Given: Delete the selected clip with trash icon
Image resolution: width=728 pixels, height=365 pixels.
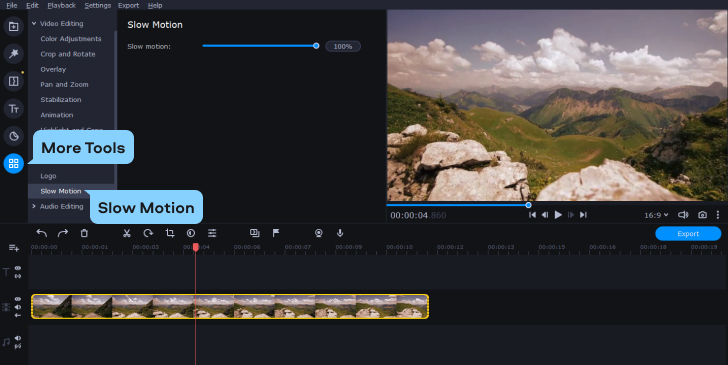Looking at the screenshot, I should [84, 233].
